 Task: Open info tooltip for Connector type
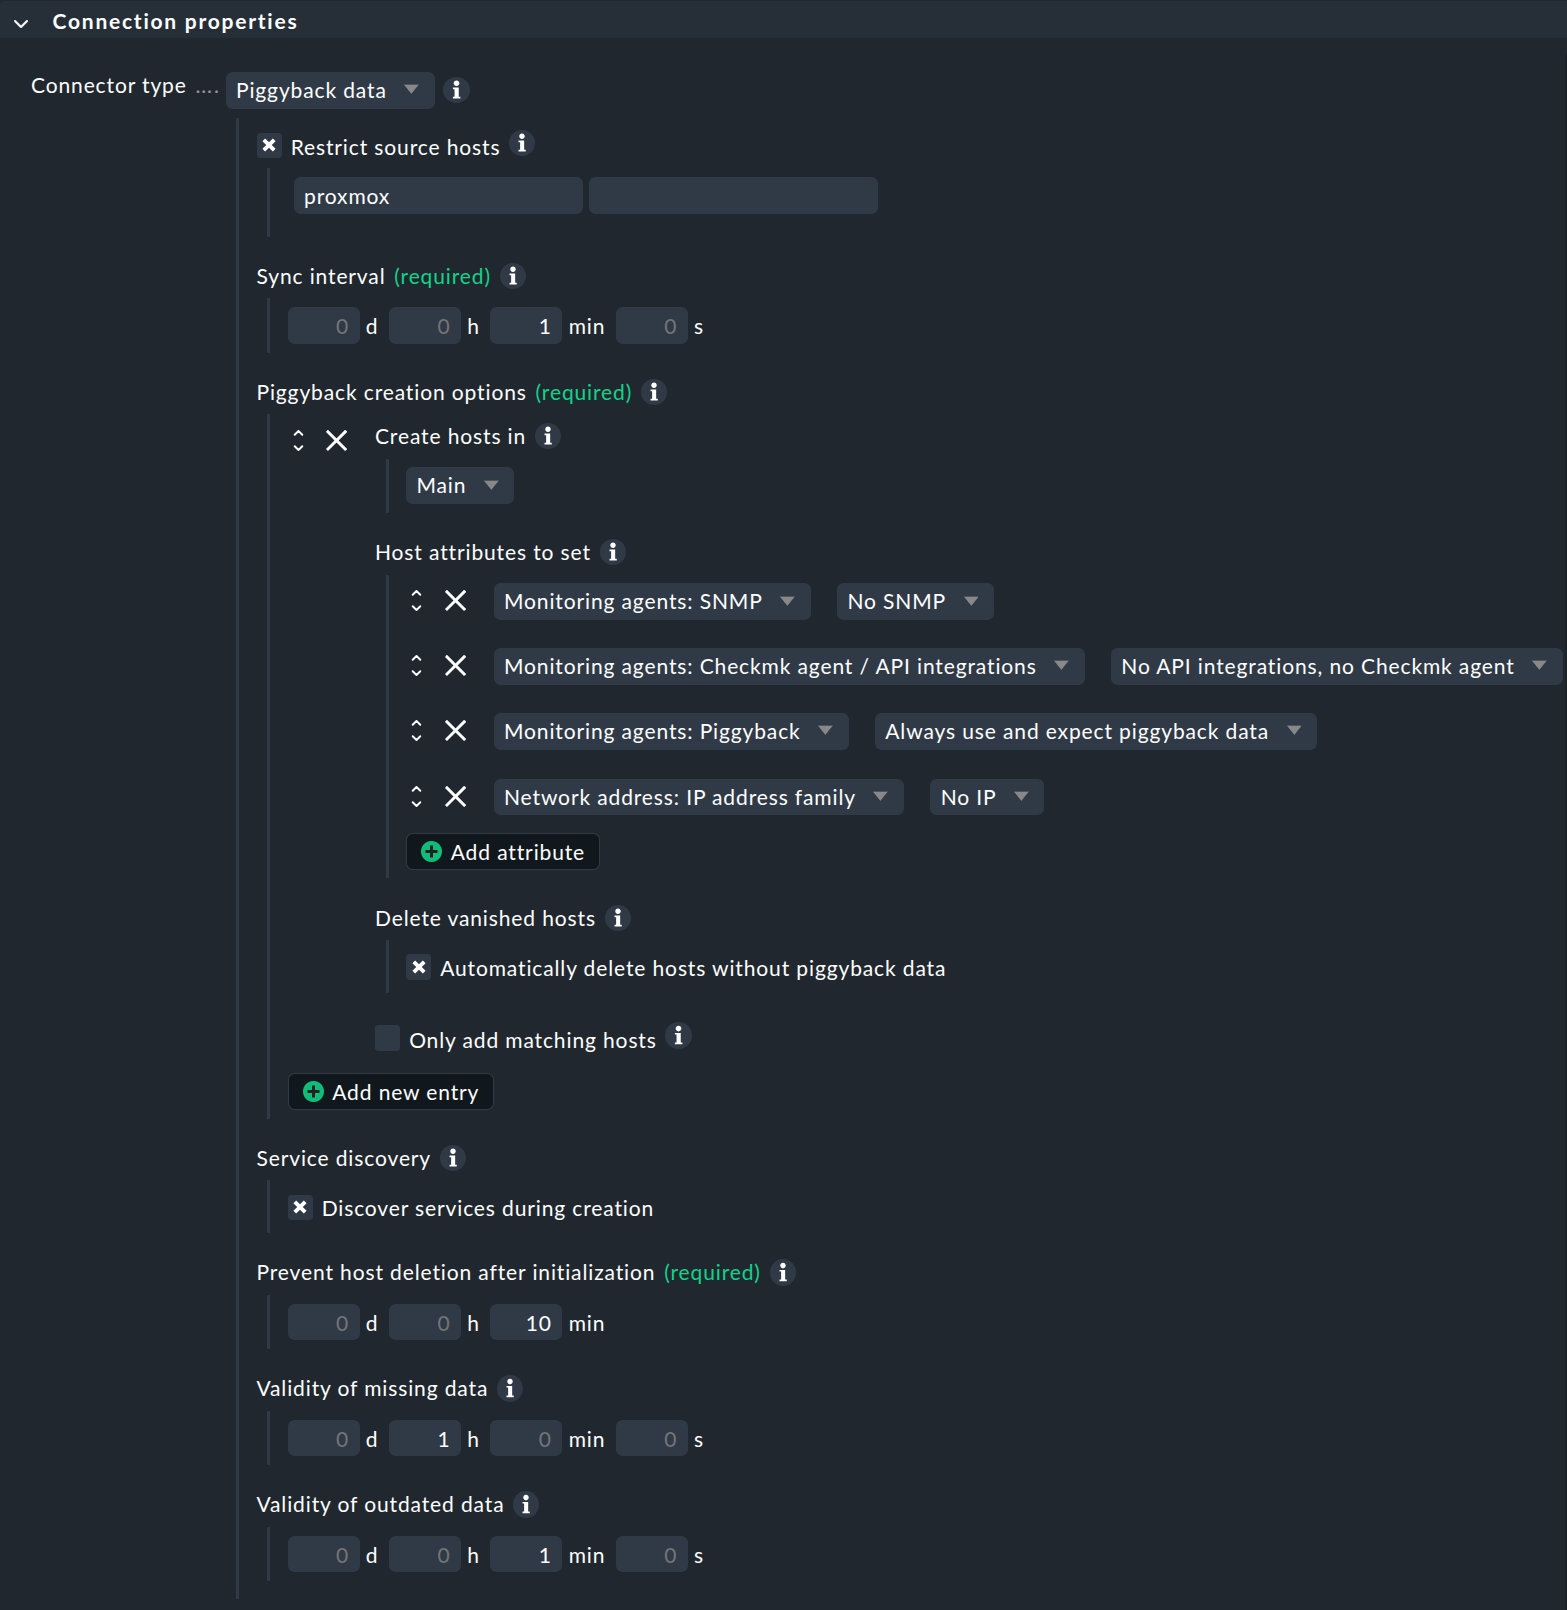456,90
